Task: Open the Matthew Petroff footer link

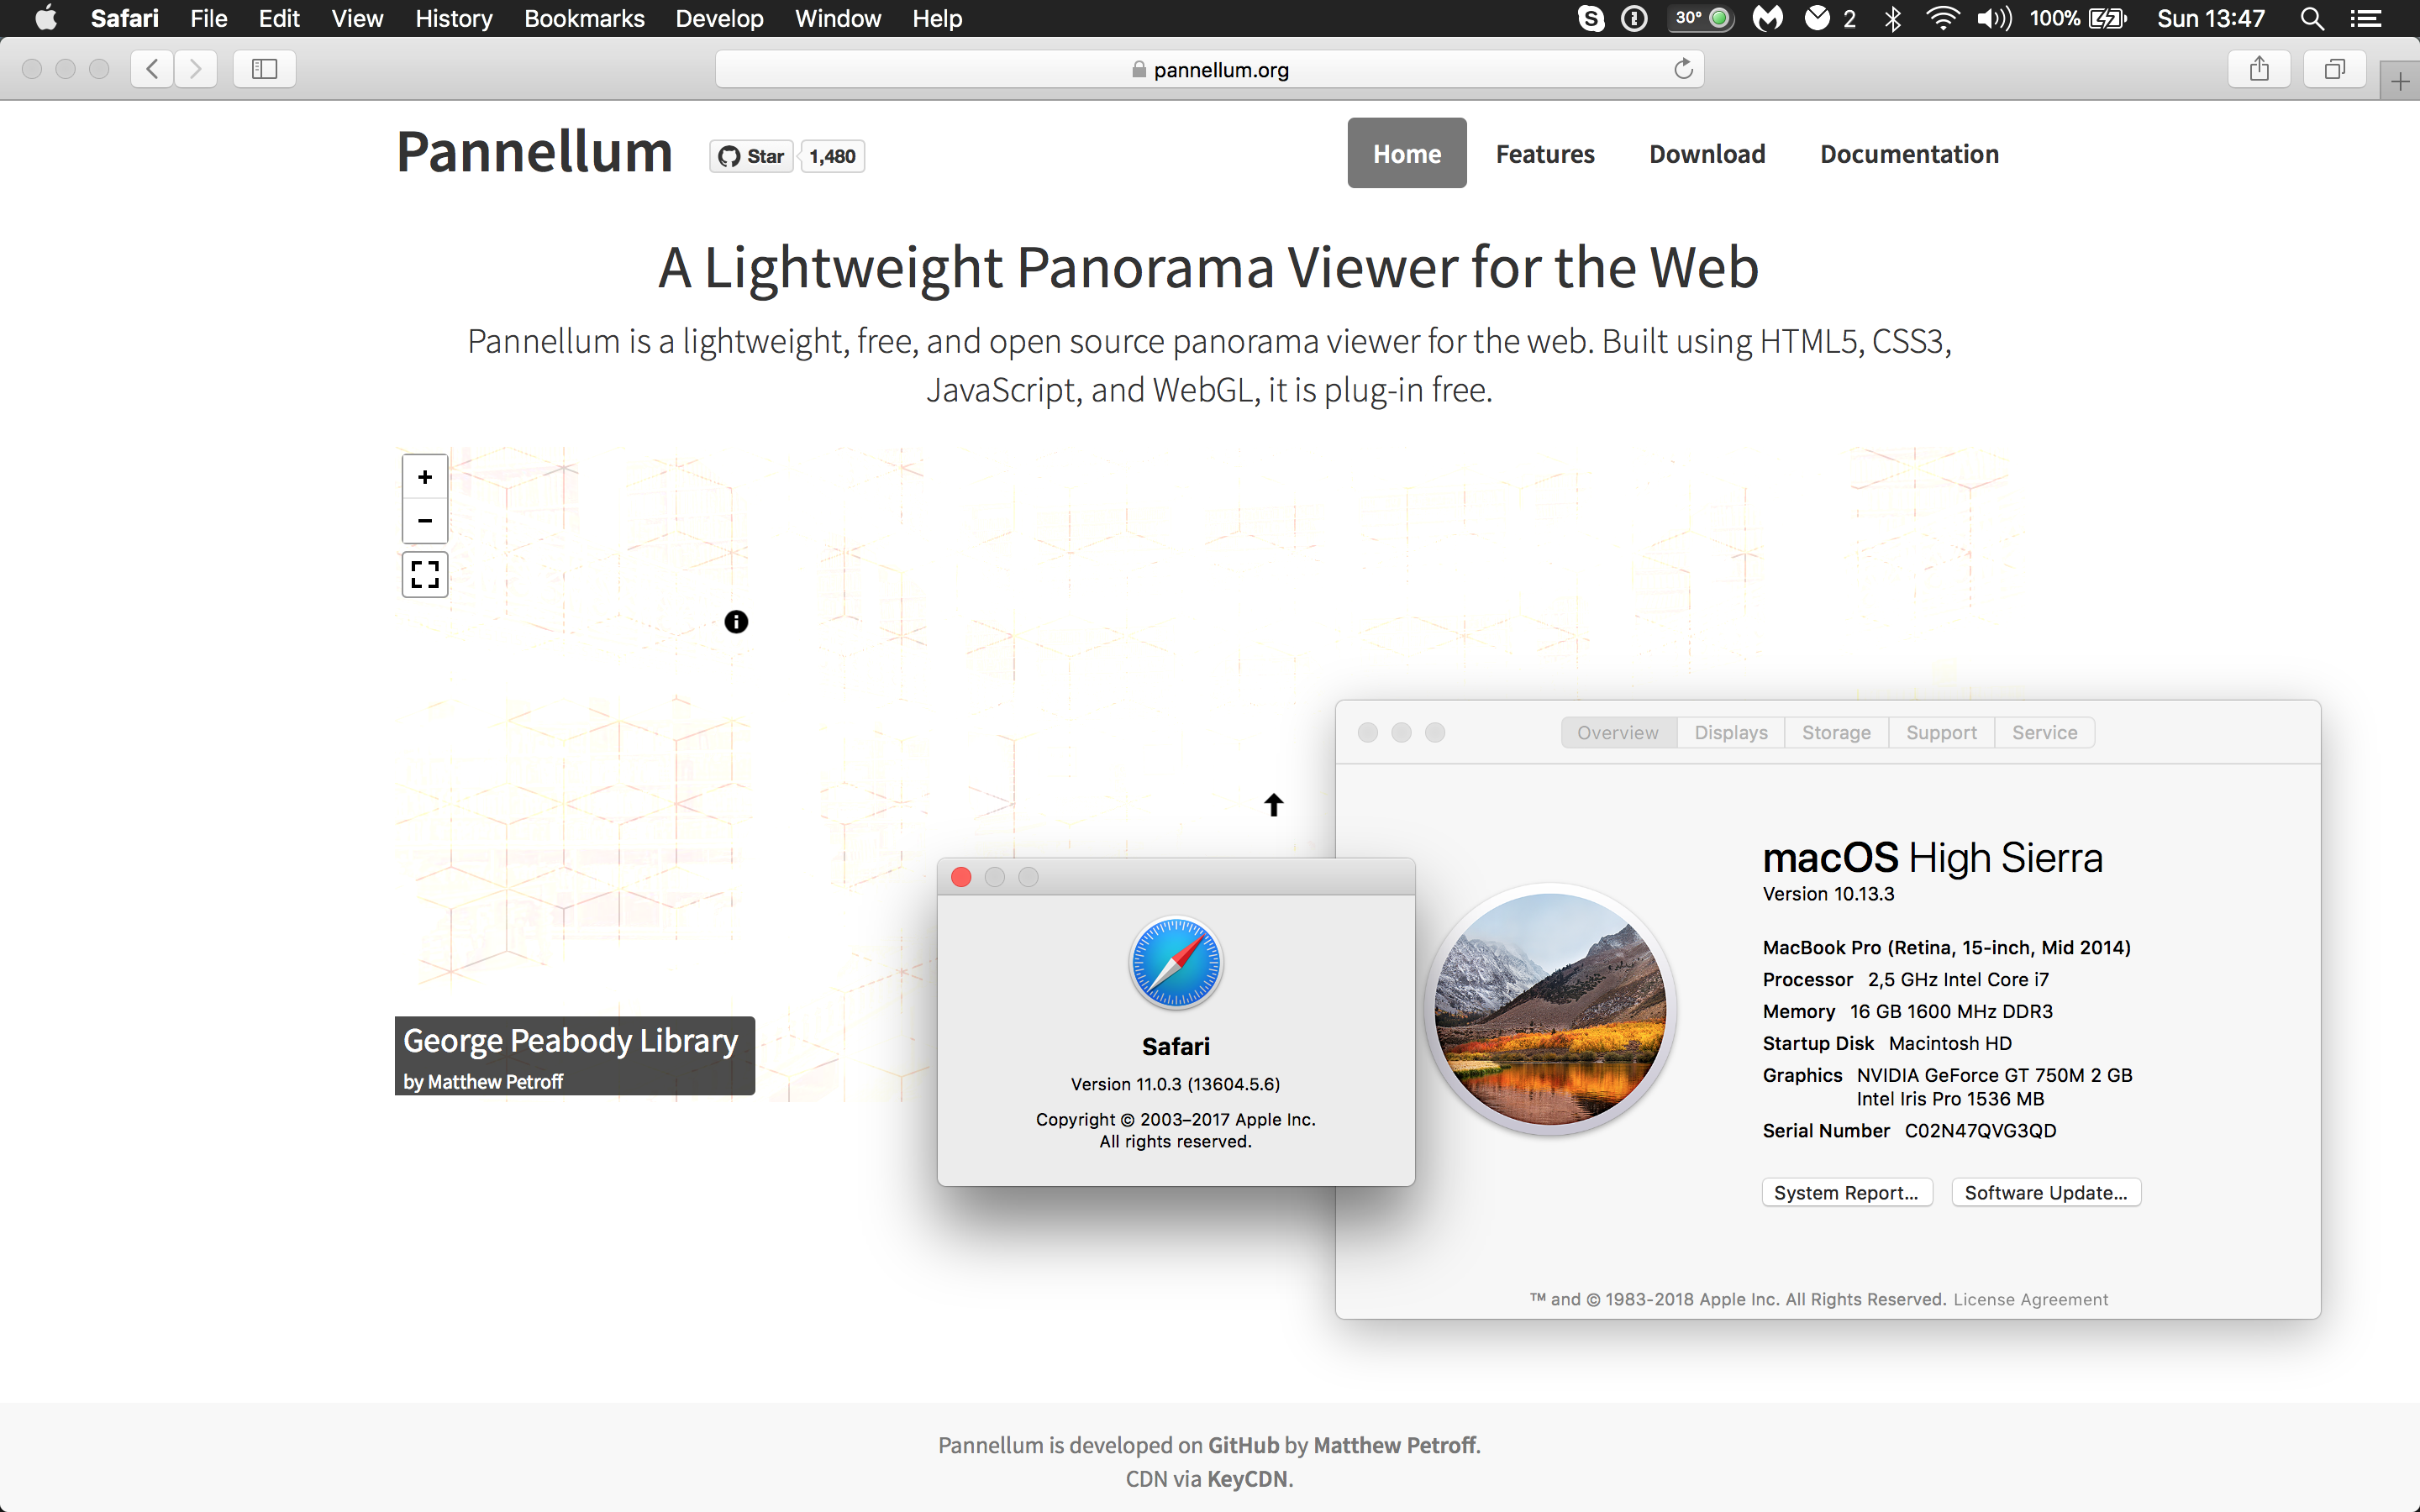Action: click(1394, 1445)
